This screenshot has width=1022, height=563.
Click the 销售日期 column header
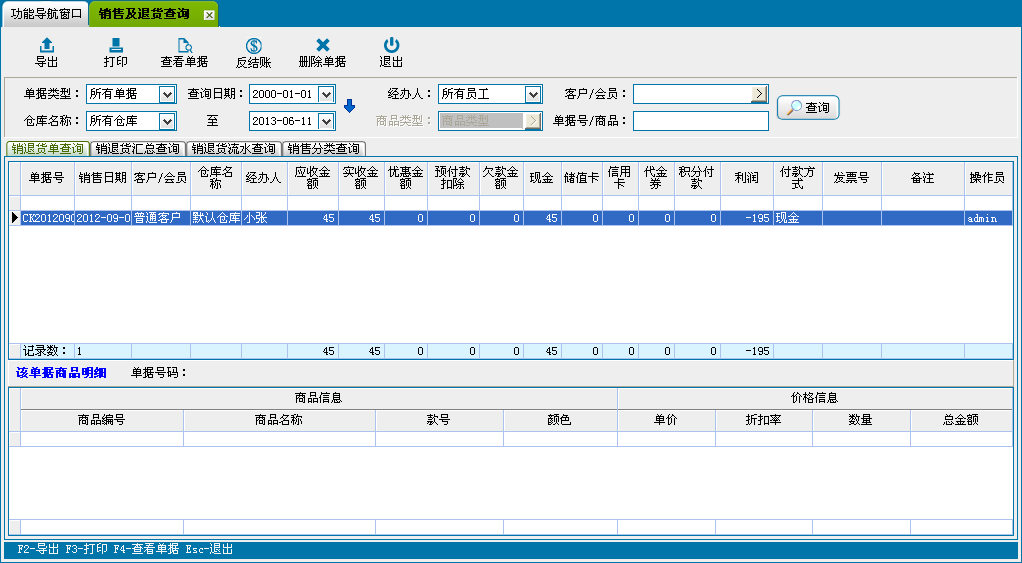pos(103,178)
